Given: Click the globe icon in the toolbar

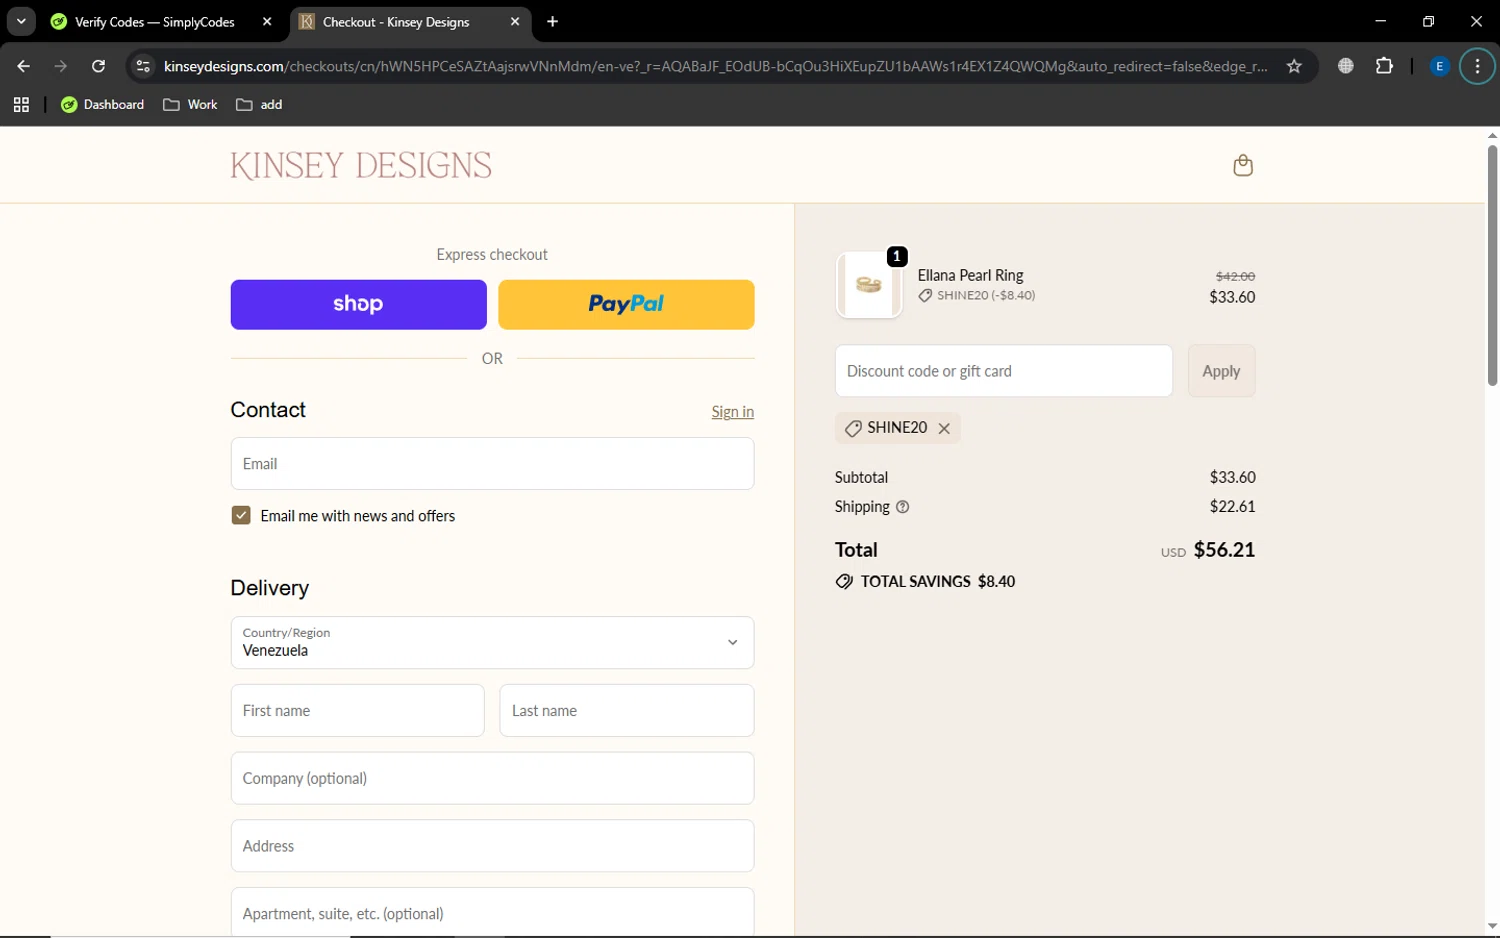Looking at the screenshot, I should (x=1346, y=66).
